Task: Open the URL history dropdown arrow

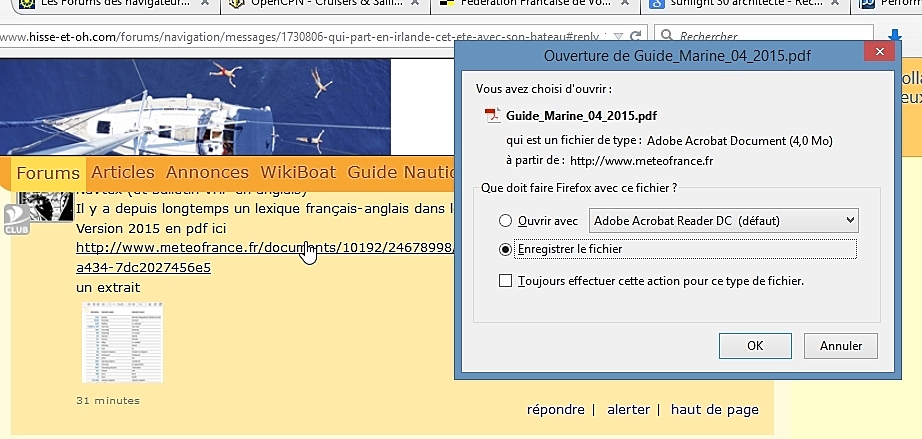Action: [618, 36]
